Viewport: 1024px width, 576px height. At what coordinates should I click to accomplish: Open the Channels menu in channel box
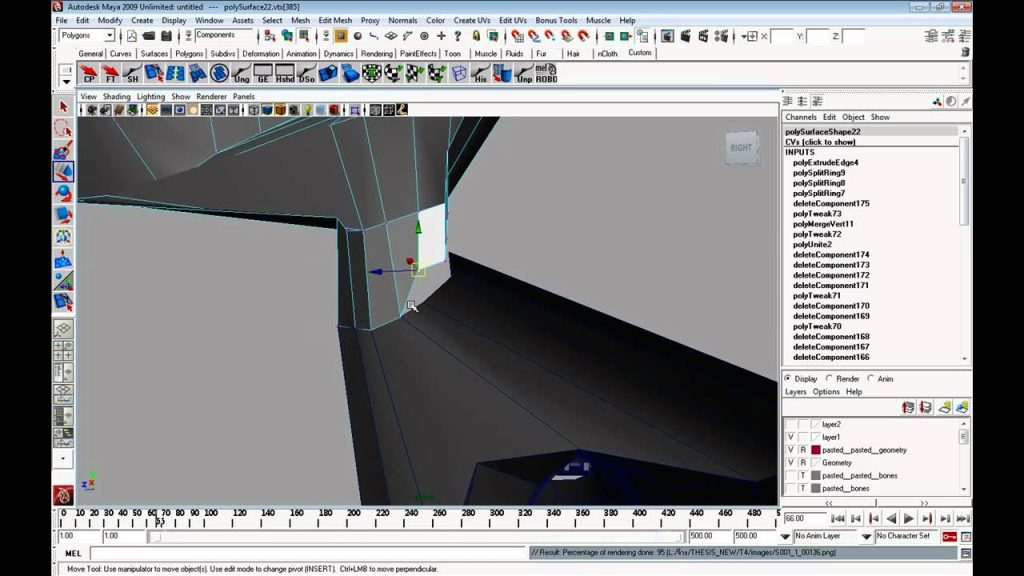801,117
